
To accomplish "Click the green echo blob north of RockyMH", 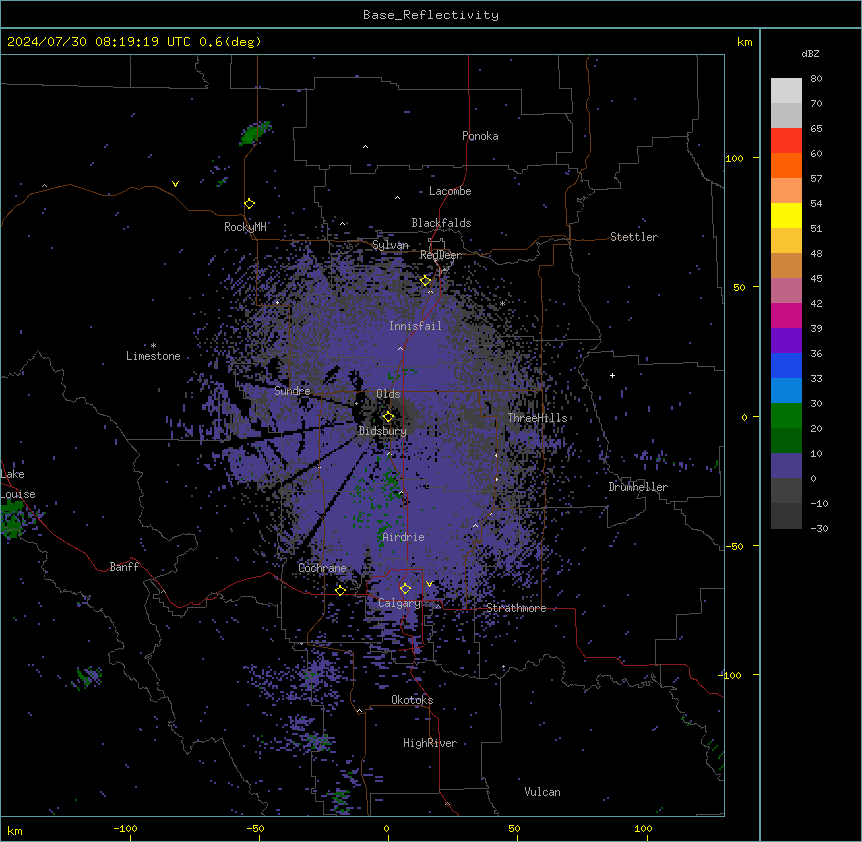I will pyautogui.click(x=255, y=132).
